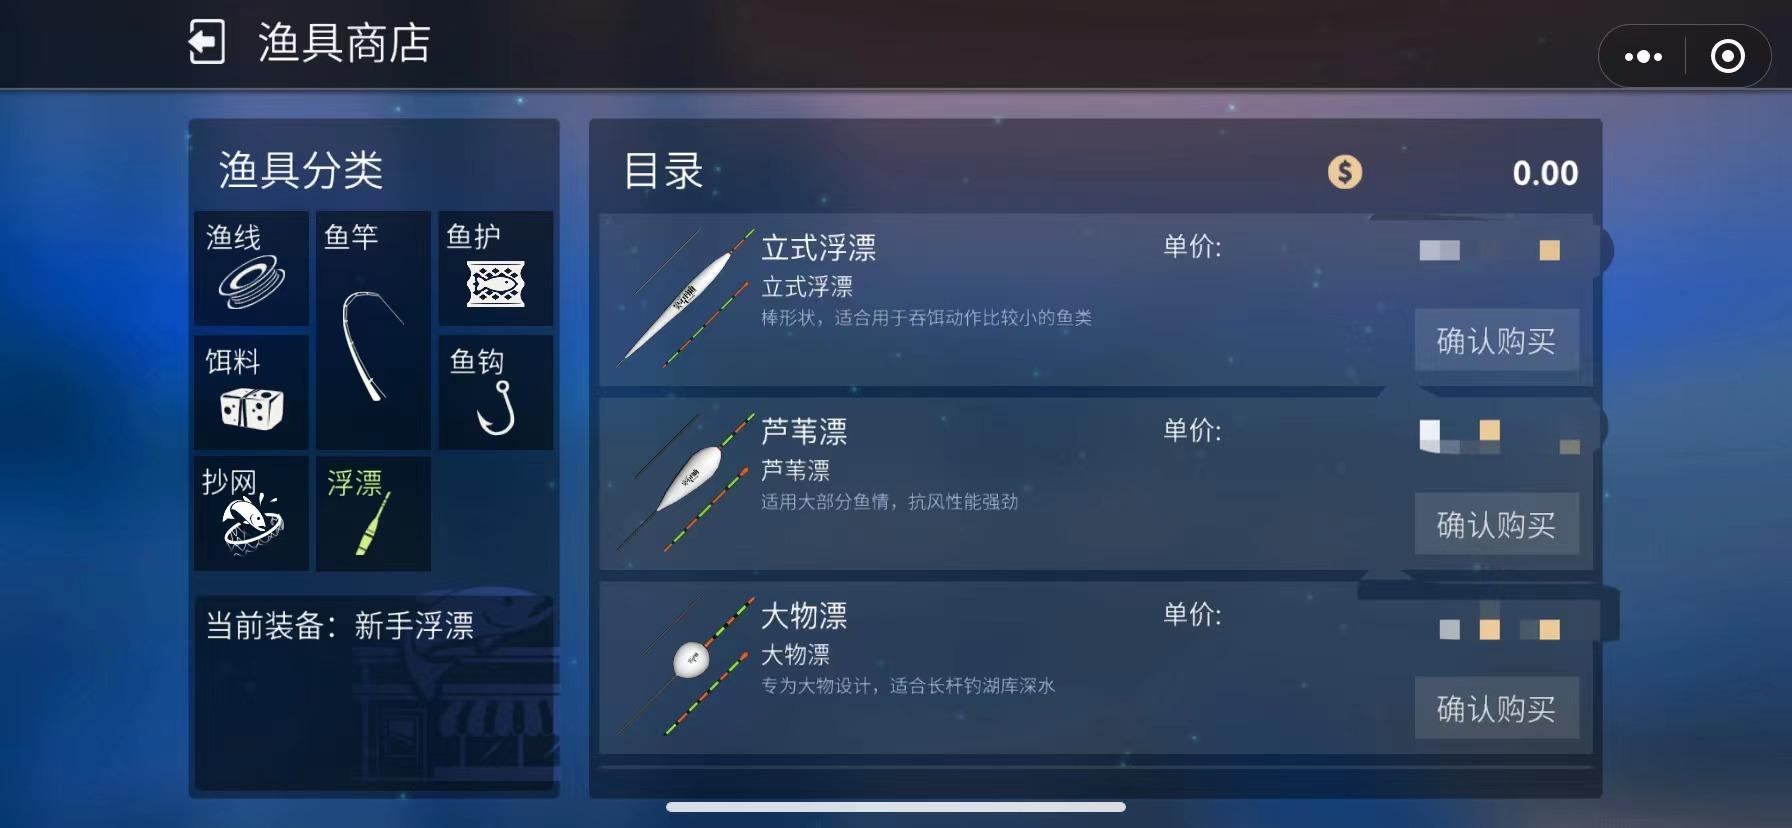Screen dimensions: 1792x828
Task: Select the 饵料 bait category
Action: coord(251,391)
